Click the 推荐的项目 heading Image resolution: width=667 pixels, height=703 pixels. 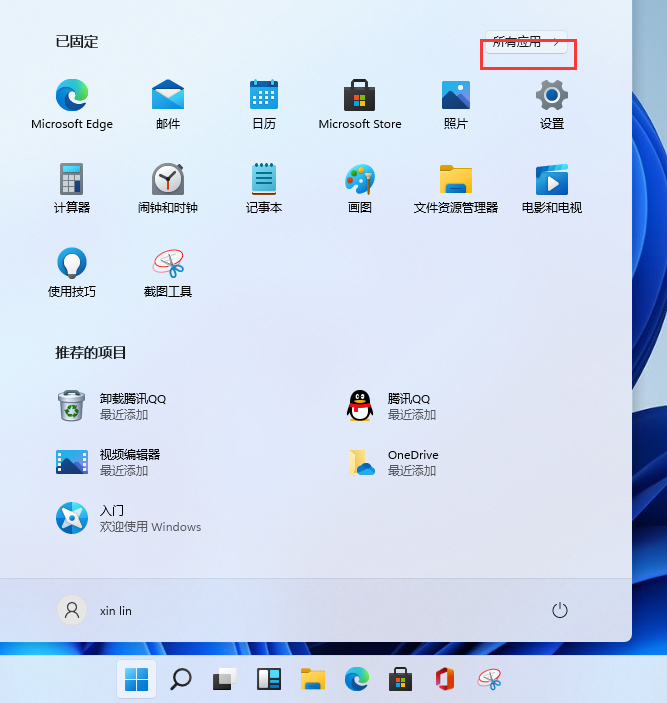[91, 352]
